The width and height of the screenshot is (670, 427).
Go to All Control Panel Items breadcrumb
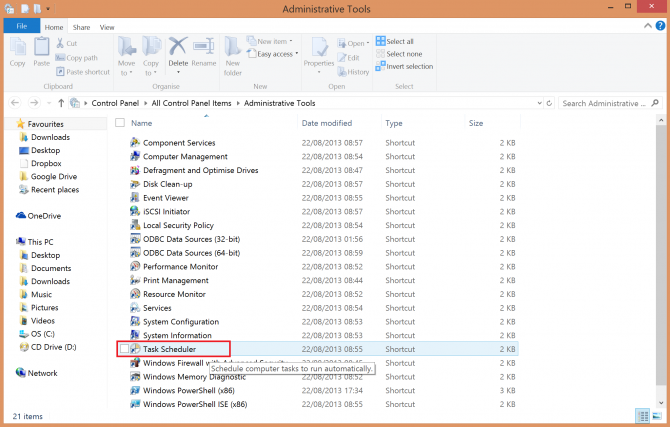point(191,103)
